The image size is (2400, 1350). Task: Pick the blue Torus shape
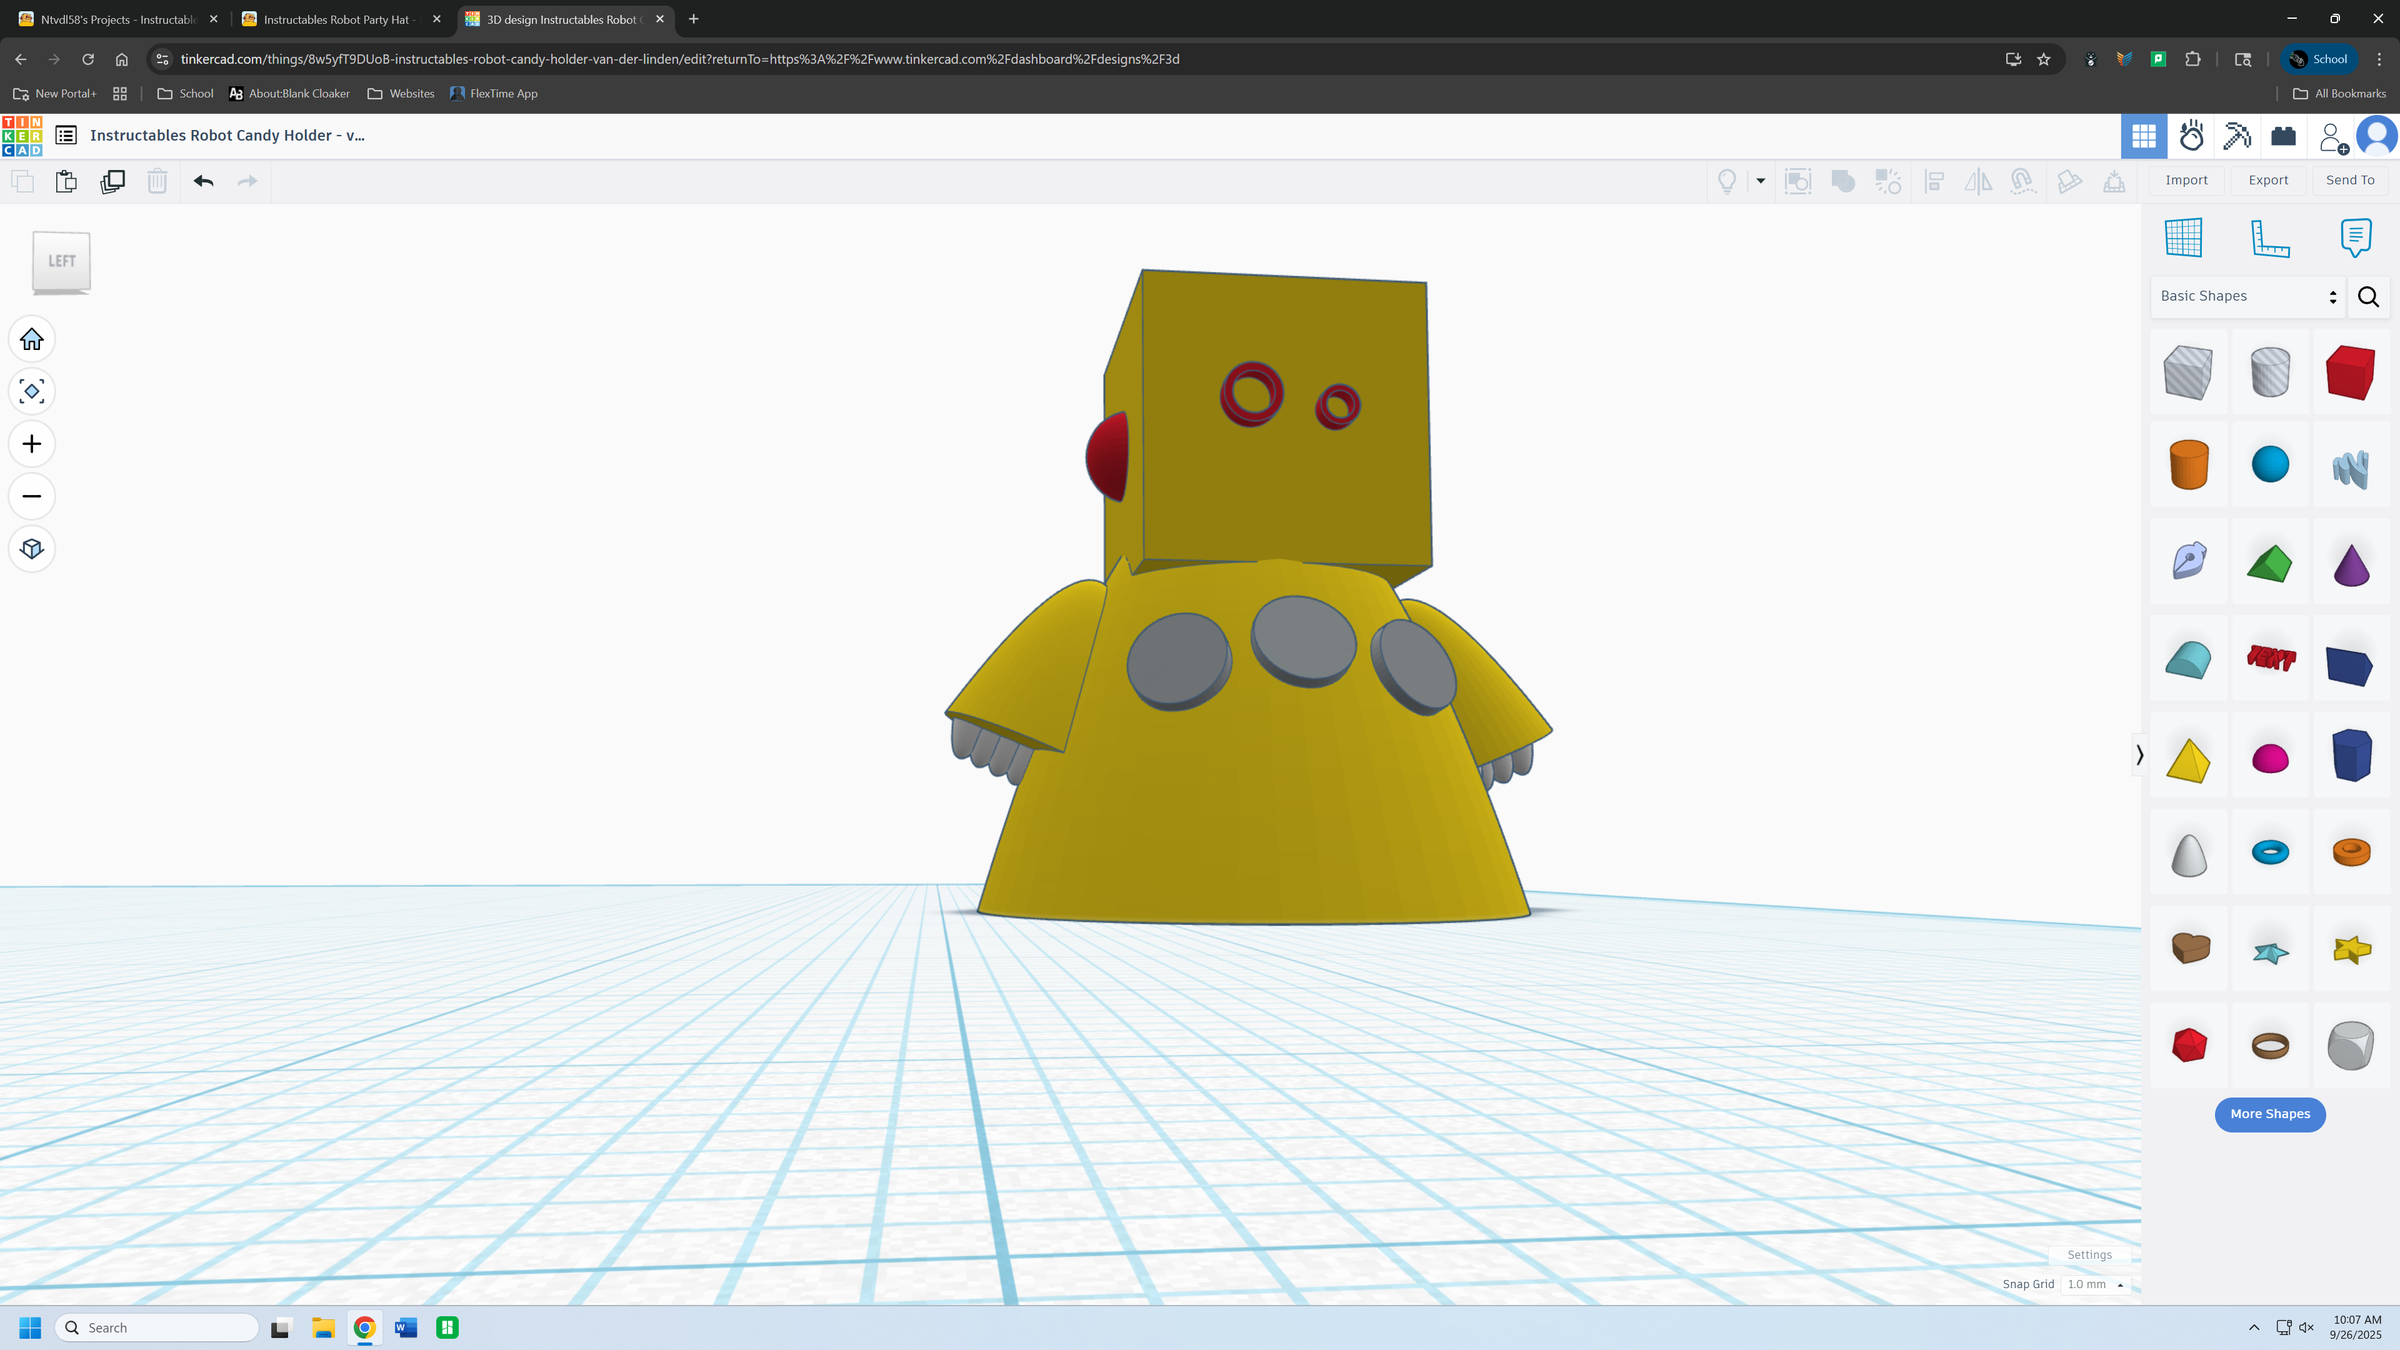coord(2270,852)
